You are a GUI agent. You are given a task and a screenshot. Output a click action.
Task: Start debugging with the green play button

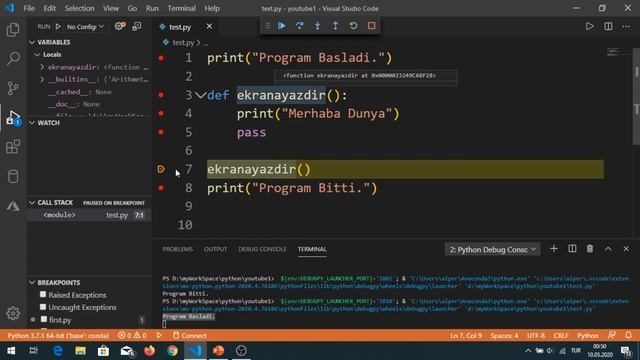pos(58,27)
